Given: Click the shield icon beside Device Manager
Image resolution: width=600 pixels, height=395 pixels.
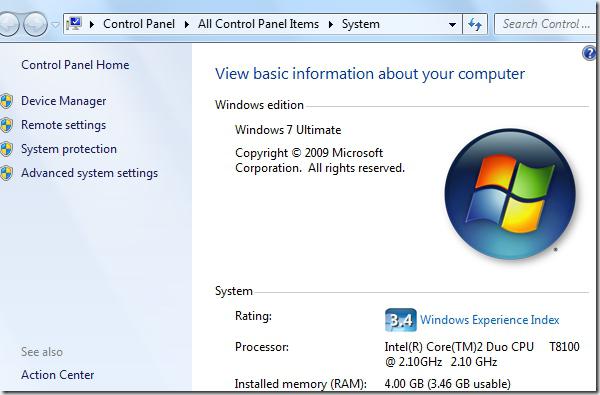Looking at the screenshot, I should click(7, 101).
